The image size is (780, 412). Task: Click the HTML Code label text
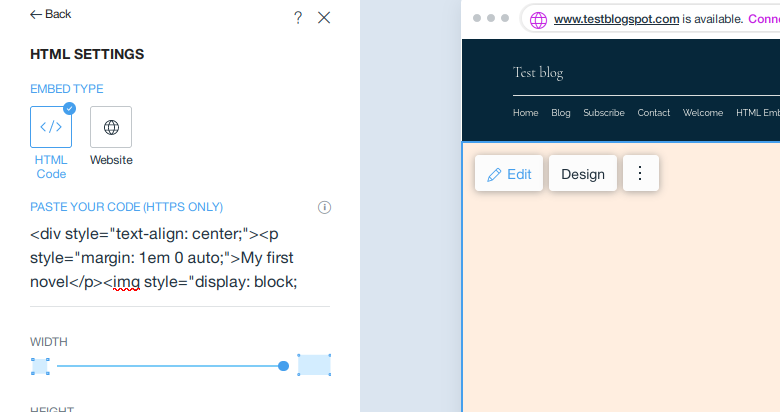point(51,167)
